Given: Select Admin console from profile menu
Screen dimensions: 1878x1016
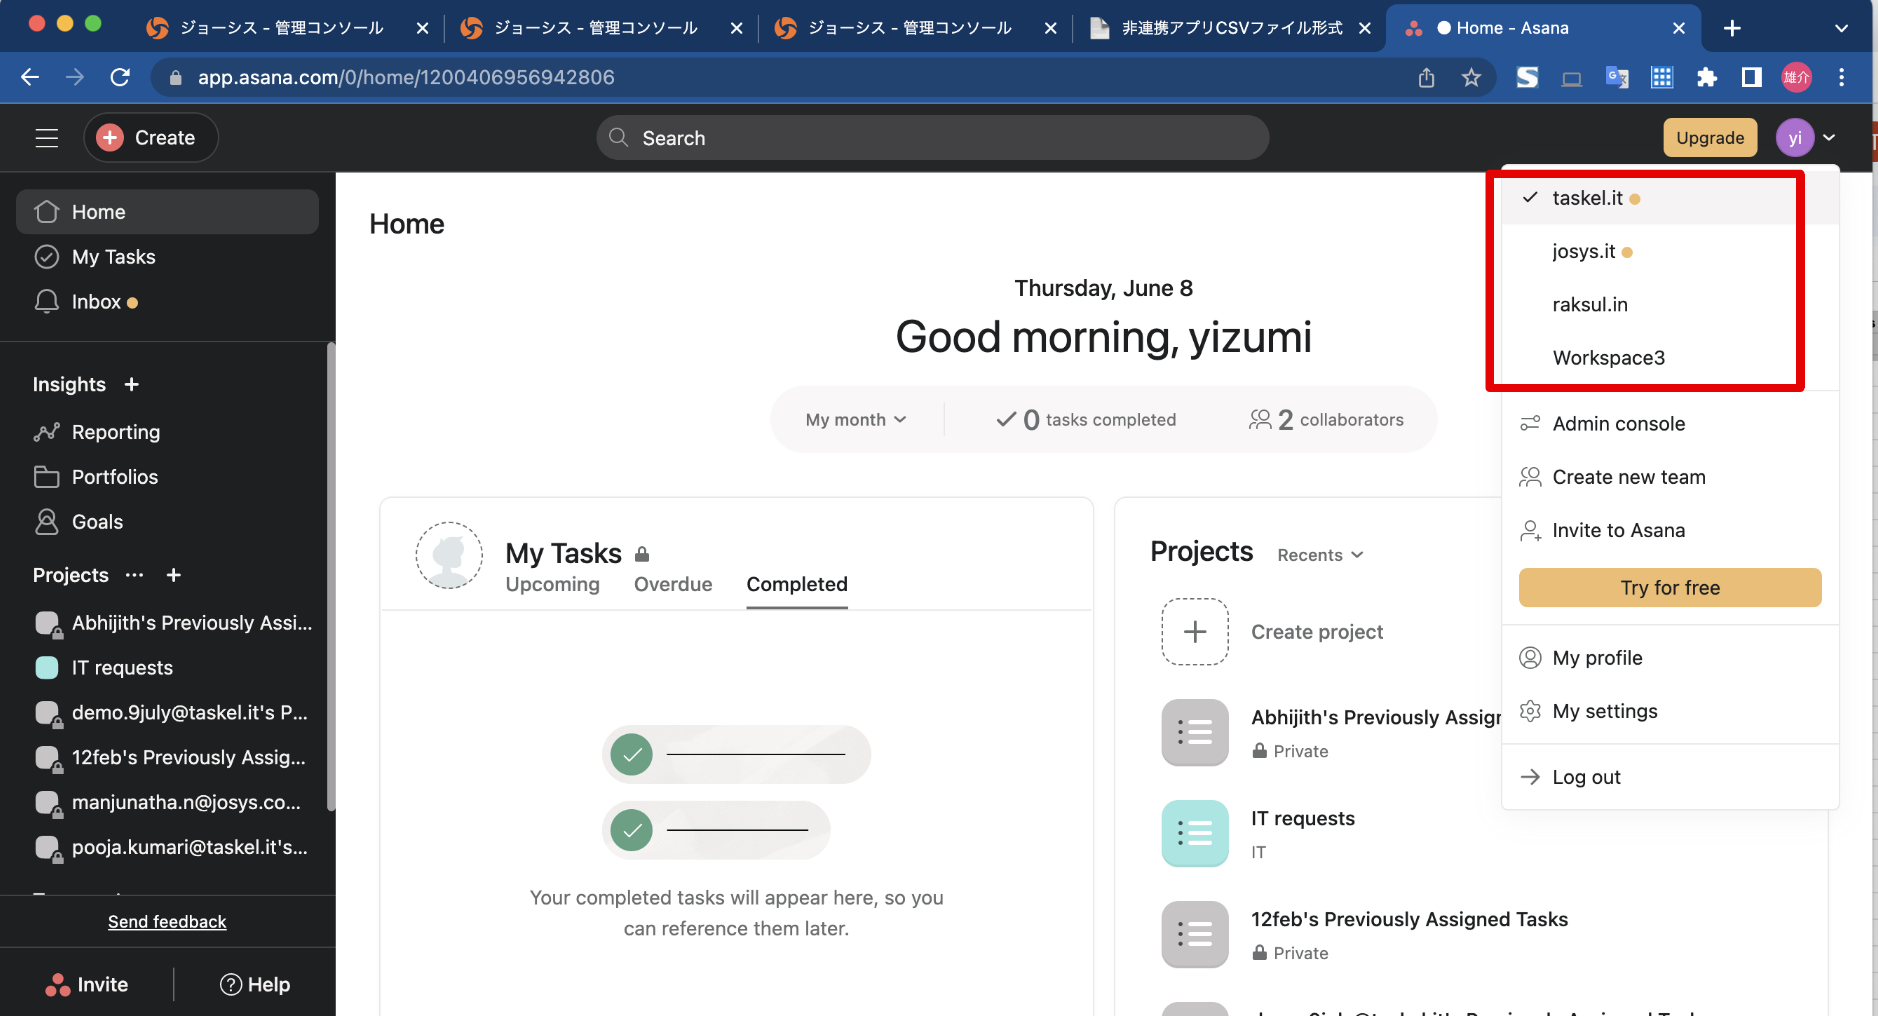Looking at the screenshot, I should 1618,424.
